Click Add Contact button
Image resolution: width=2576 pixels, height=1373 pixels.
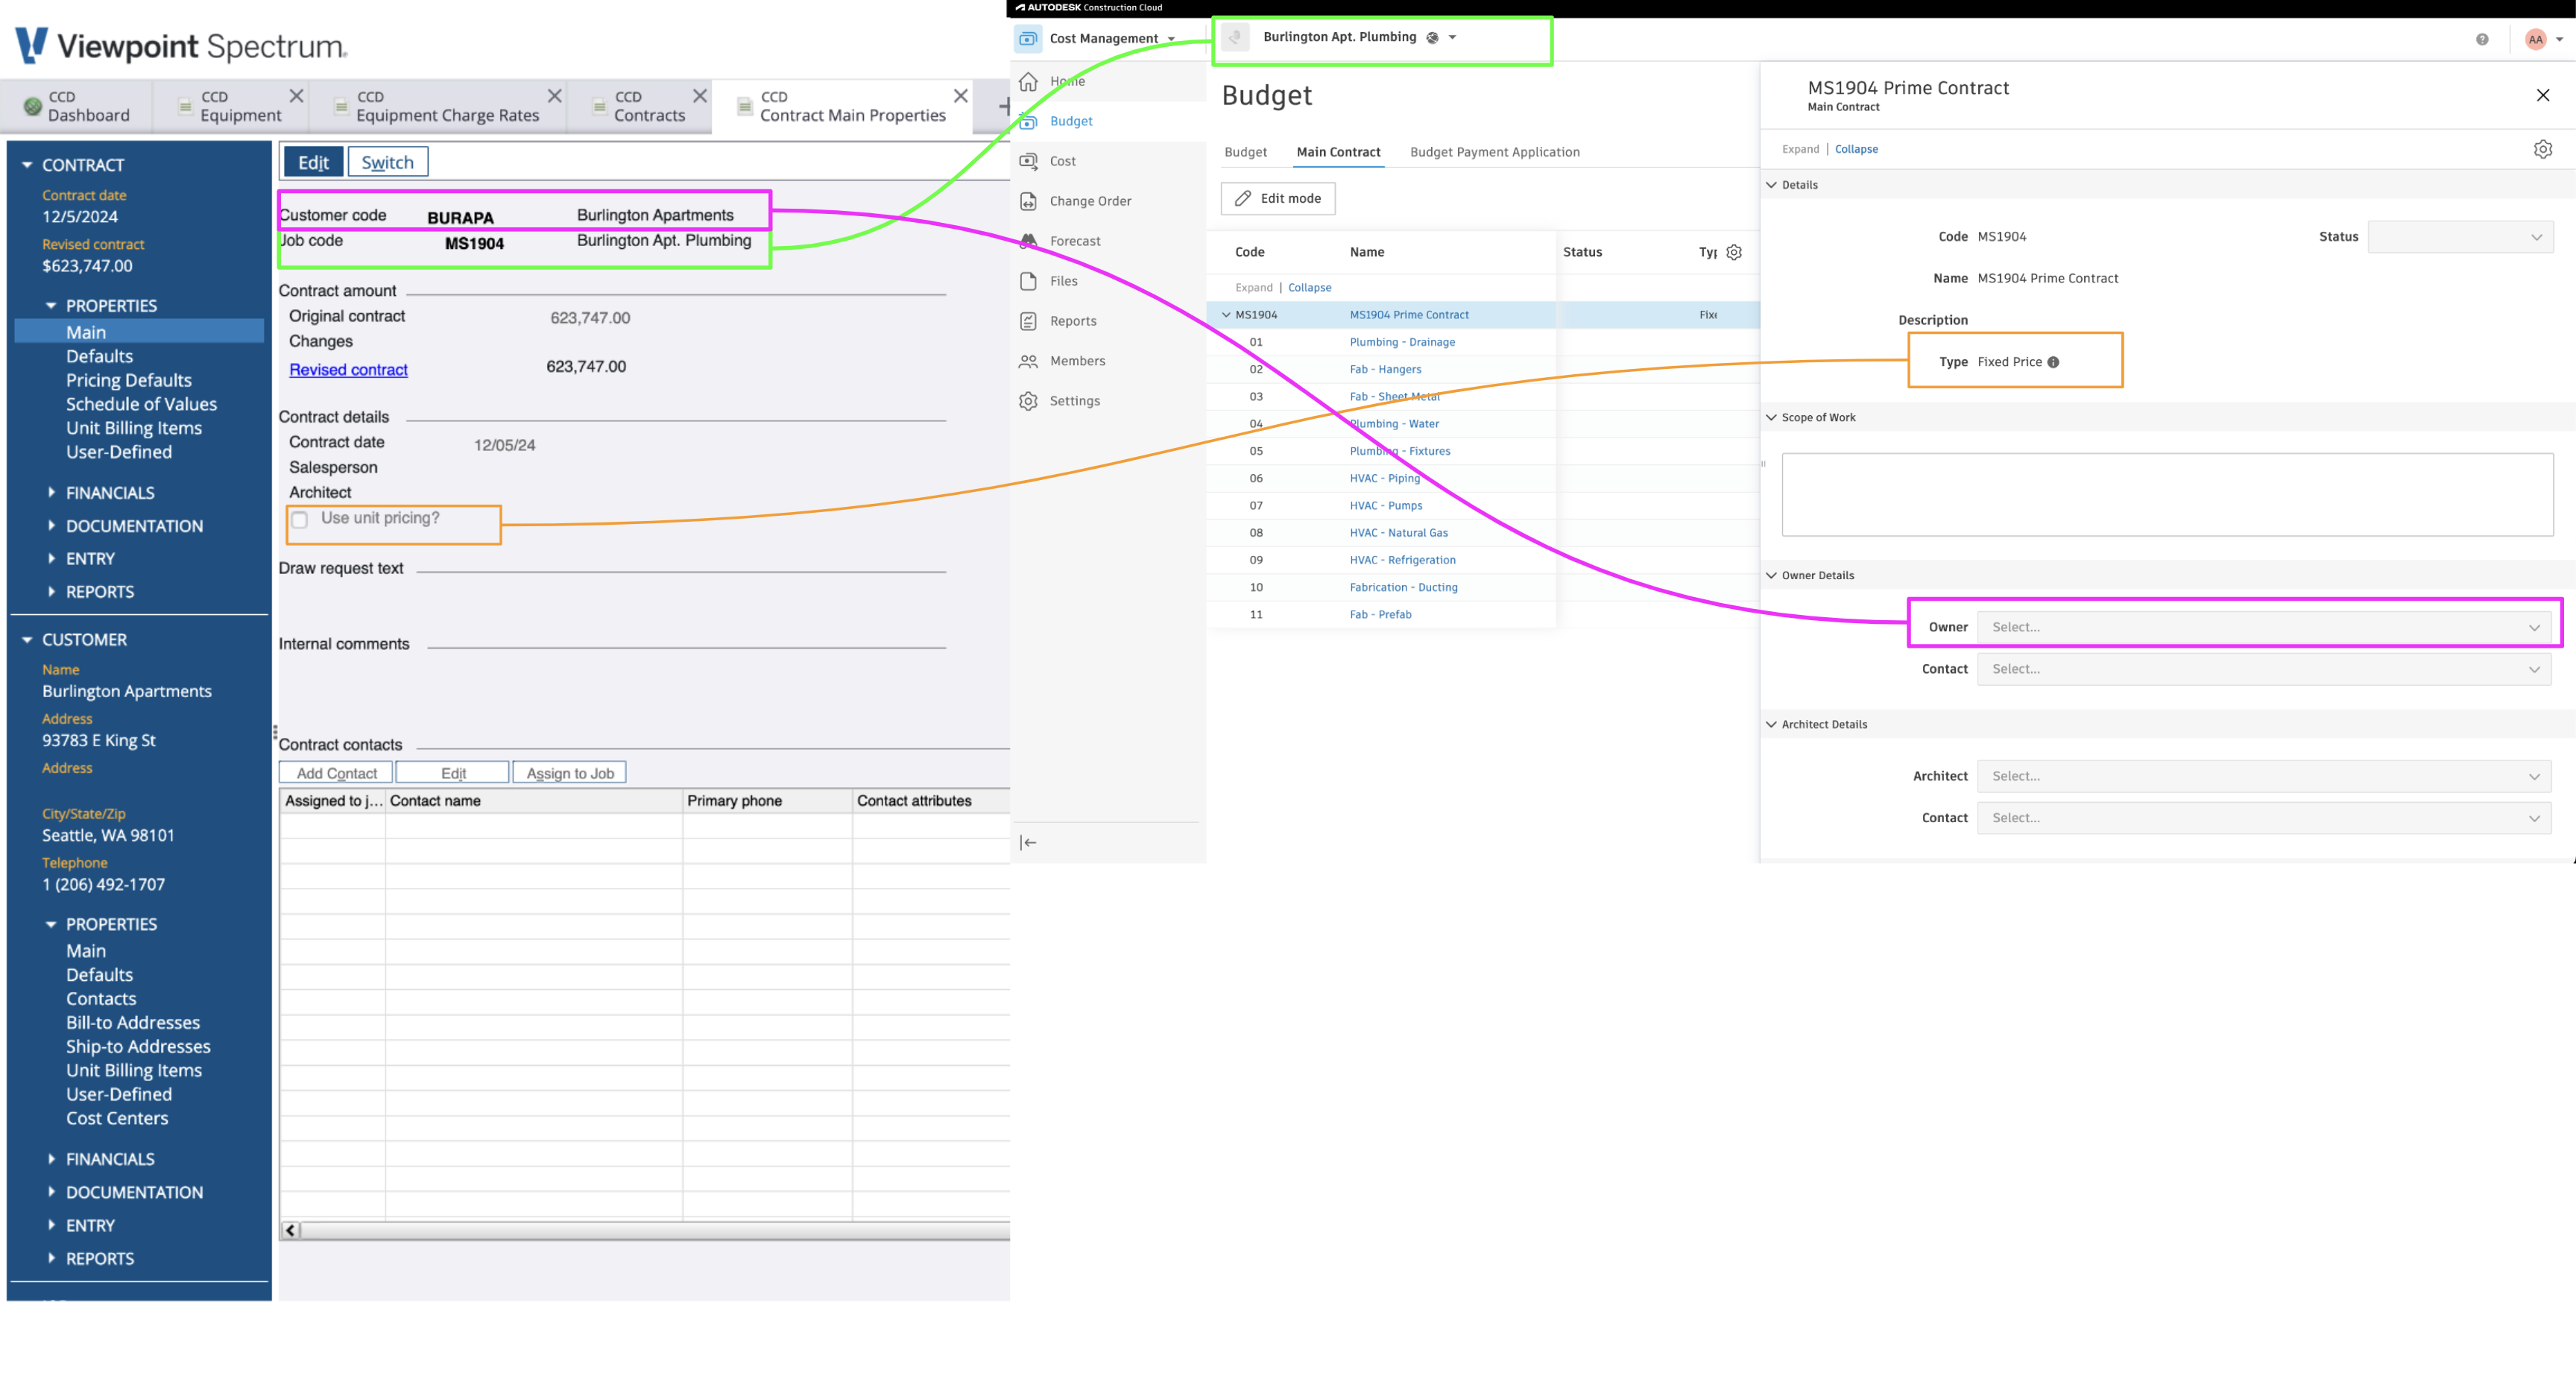click(x=336, y=773)
